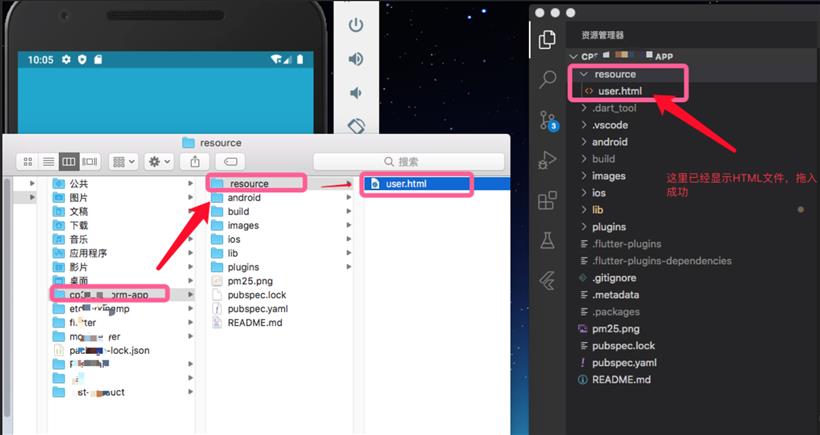Image resolution: width=820 pixels, height=435 pixels.
Task: Click the Finder share button
Action: click(195, 162)
